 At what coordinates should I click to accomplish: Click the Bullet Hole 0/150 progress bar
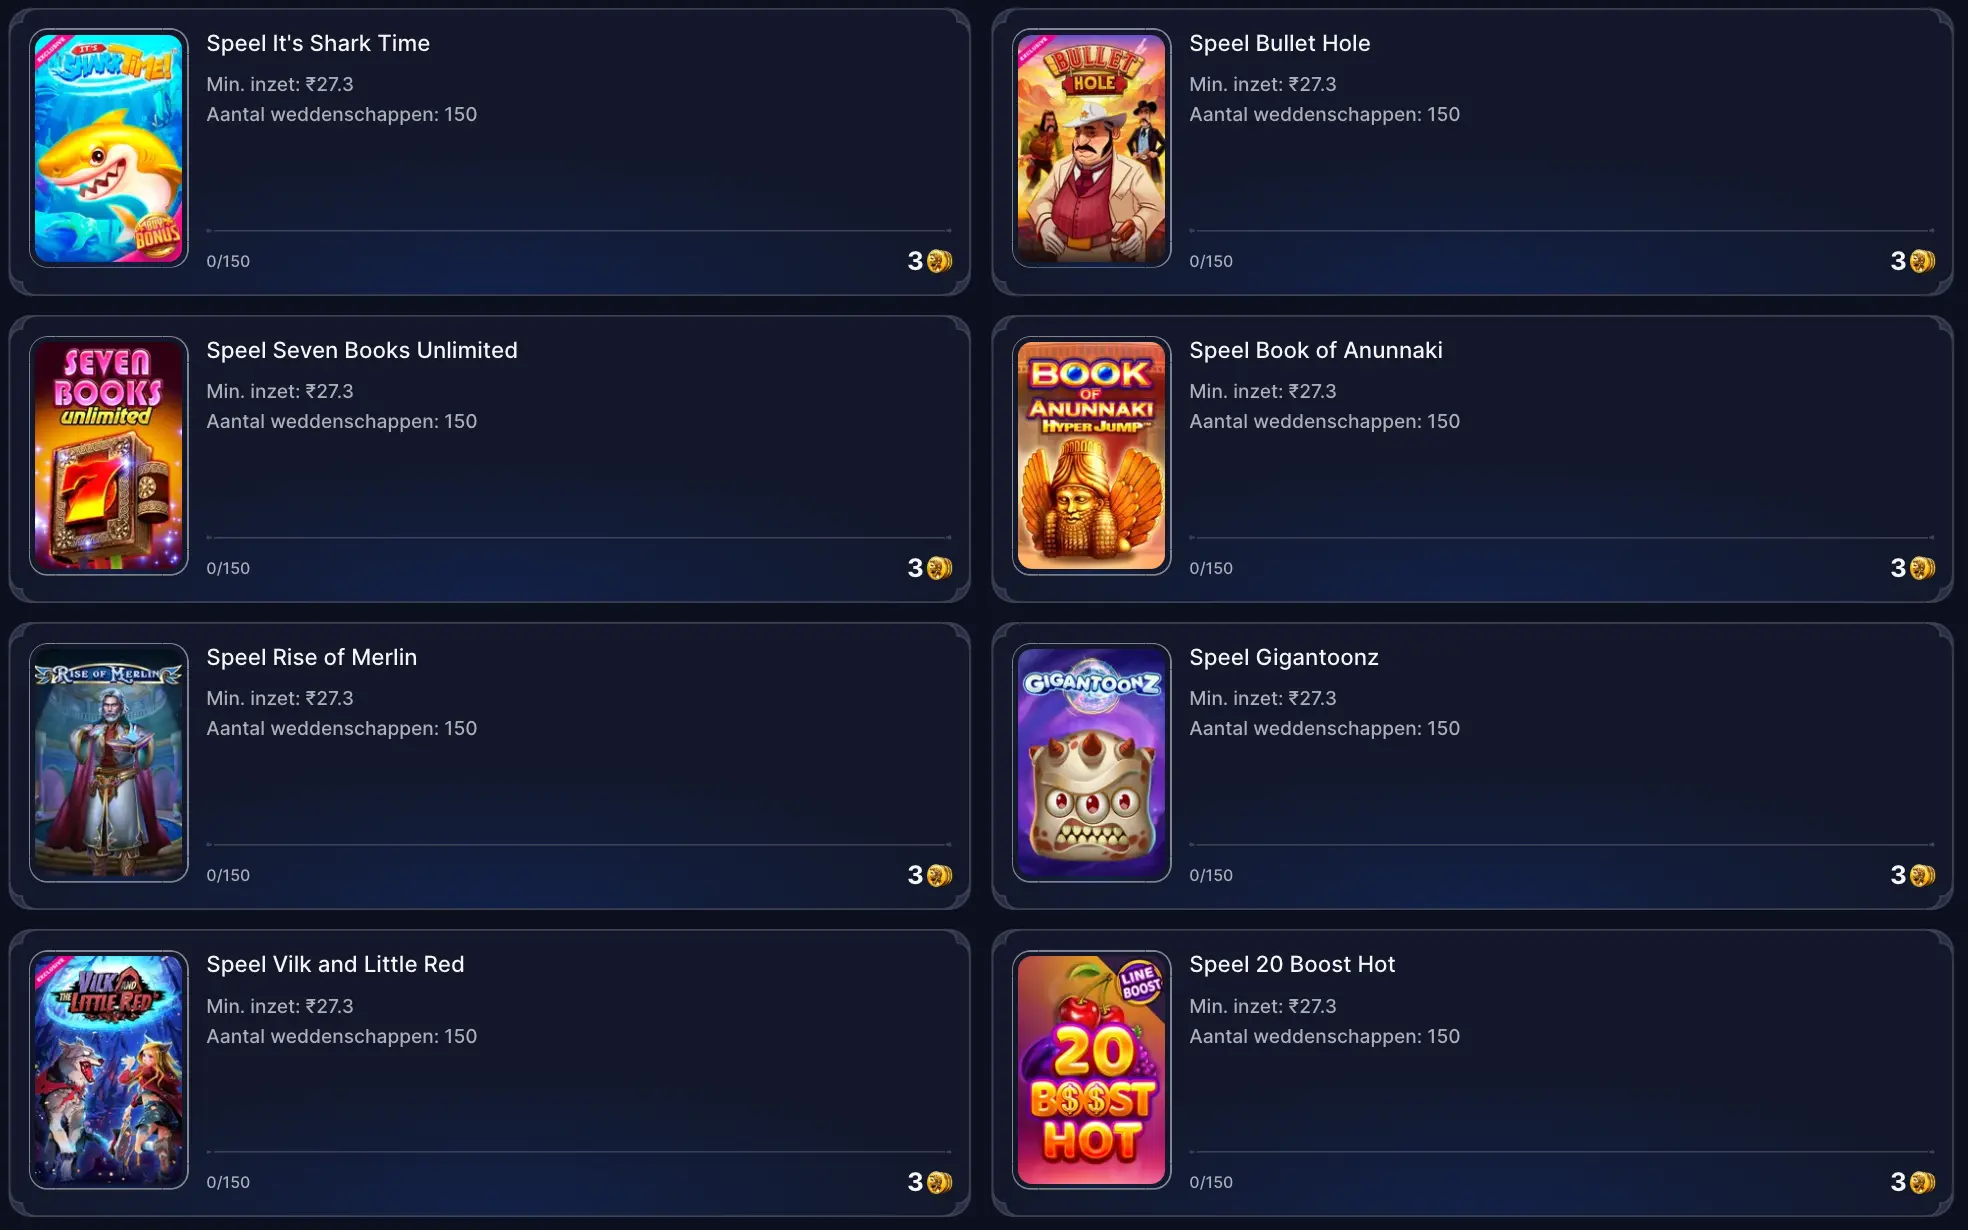click(1561, 231)
